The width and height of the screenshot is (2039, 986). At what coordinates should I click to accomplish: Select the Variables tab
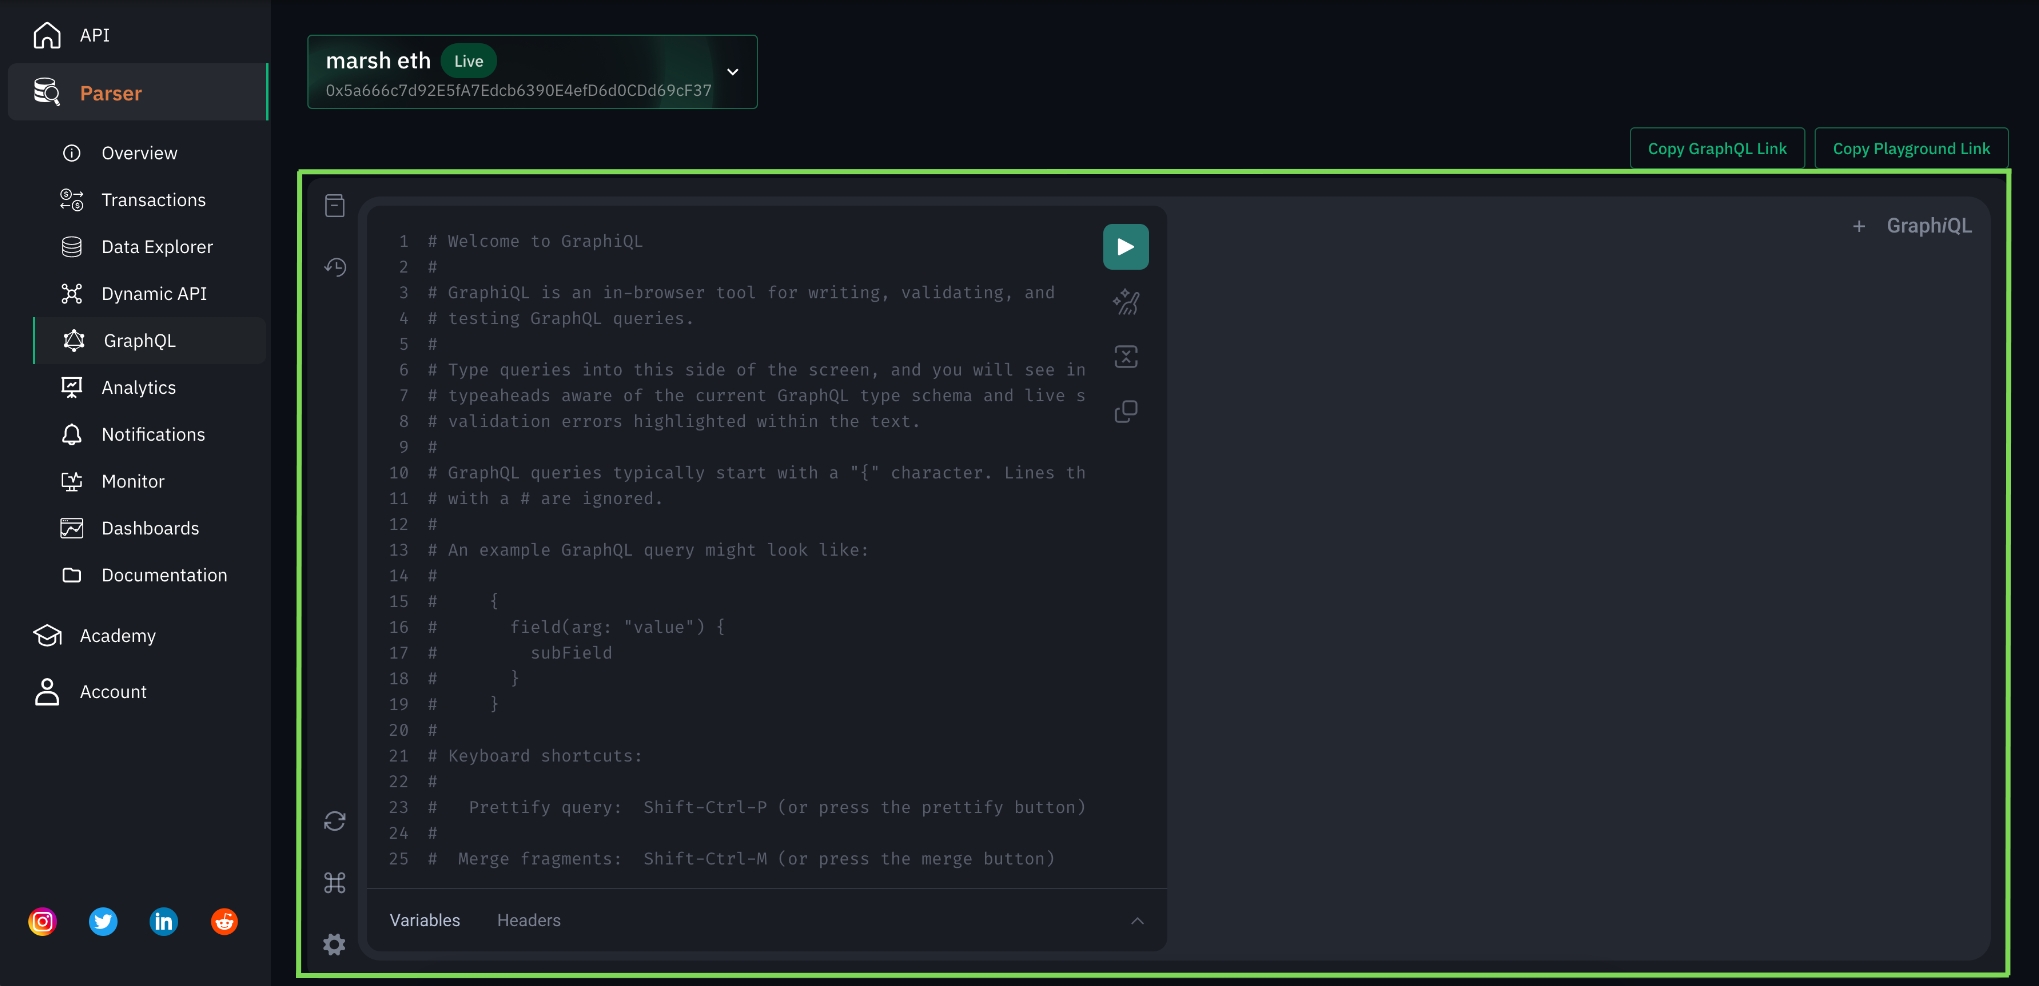click(x=425, y=921)
